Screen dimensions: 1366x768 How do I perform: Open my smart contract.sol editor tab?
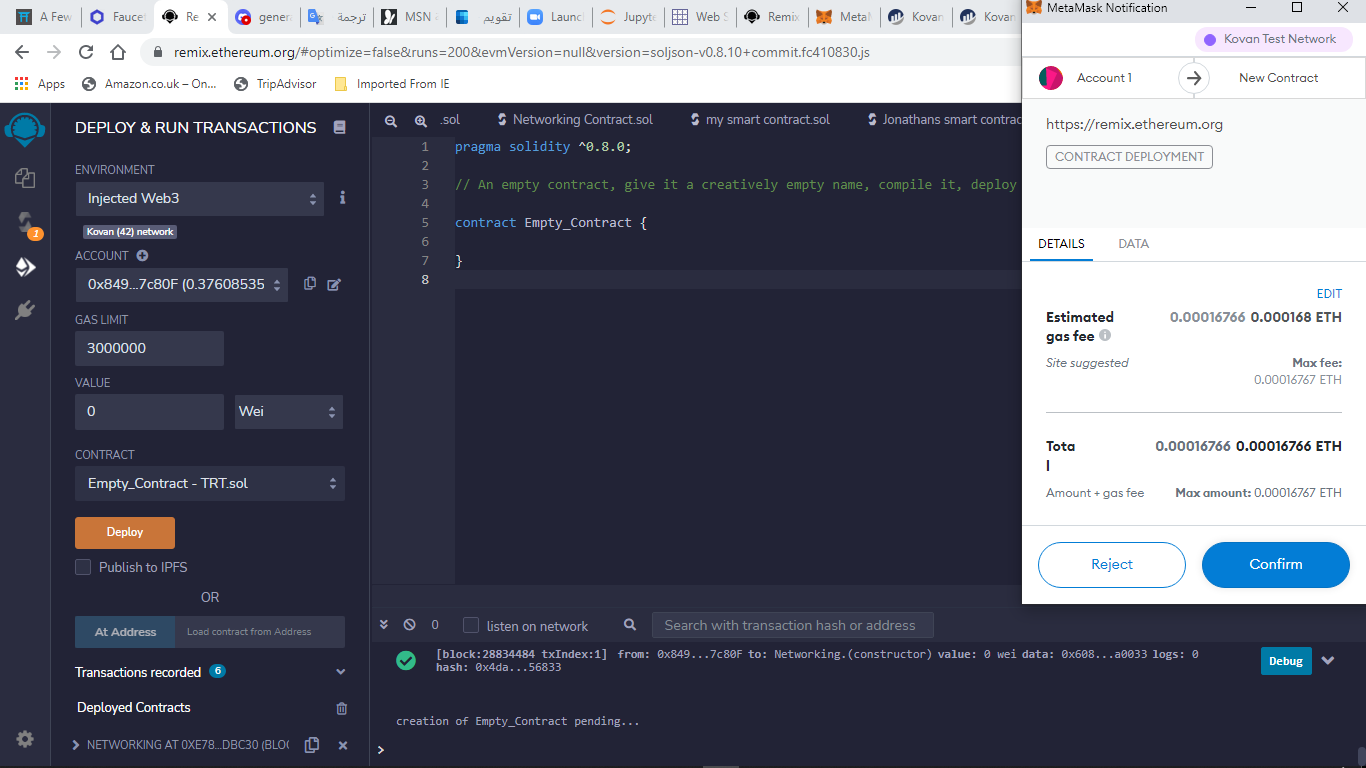click(x=759, y=120)
